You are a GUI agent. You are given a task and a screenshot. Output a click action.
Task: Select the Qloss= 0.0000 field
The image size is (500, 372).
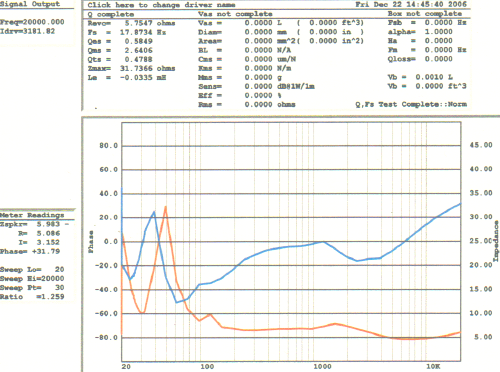pos(420,59)
